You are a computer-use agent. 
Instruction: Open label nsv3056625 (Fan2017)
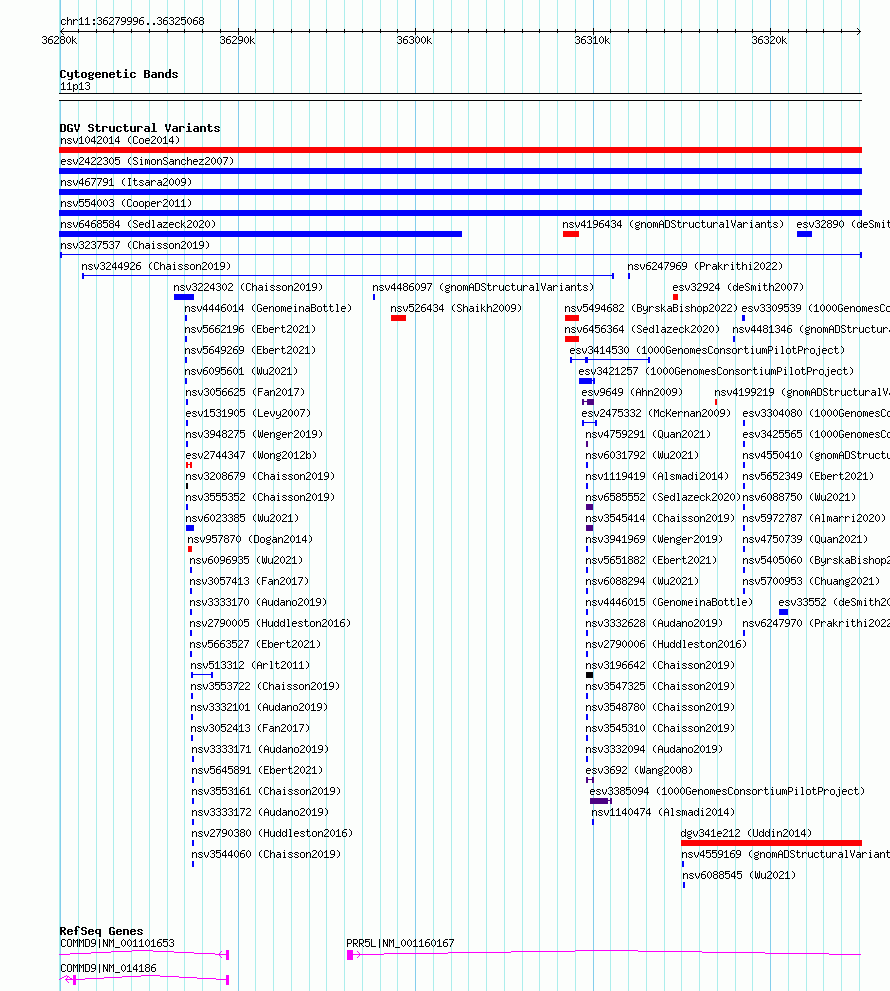(245, 392)
